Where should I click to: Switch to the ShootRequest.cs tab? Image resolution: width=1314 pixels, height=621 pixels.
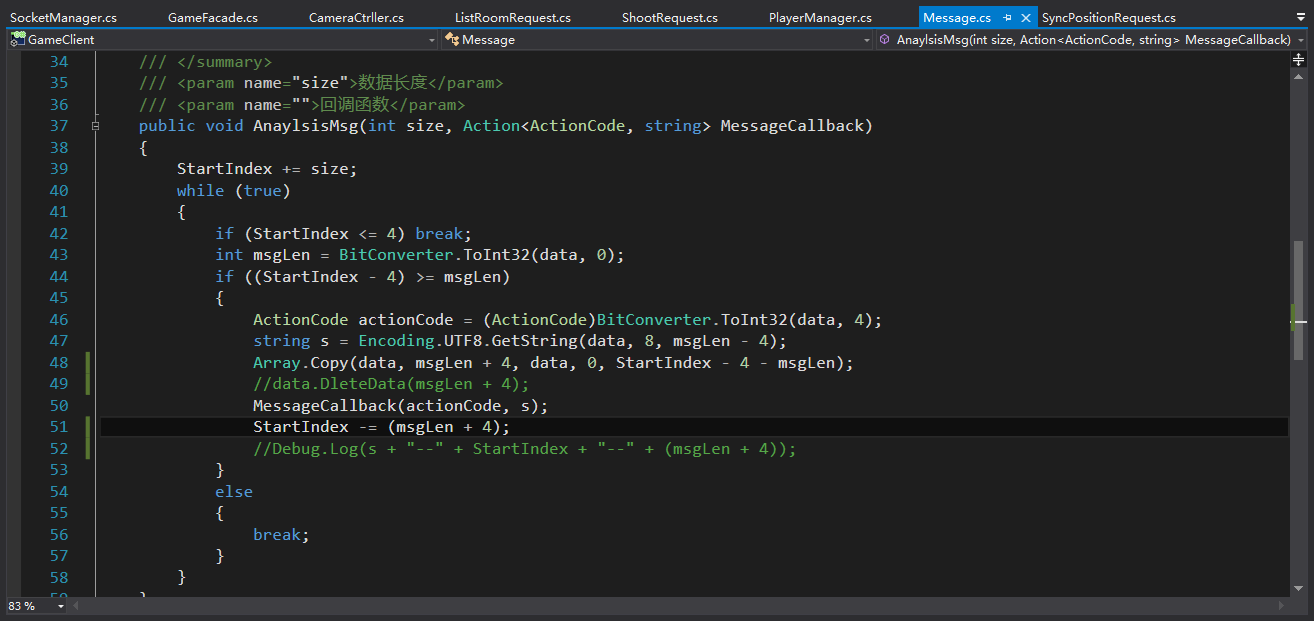pyautogui.click(x=670, y=18)
